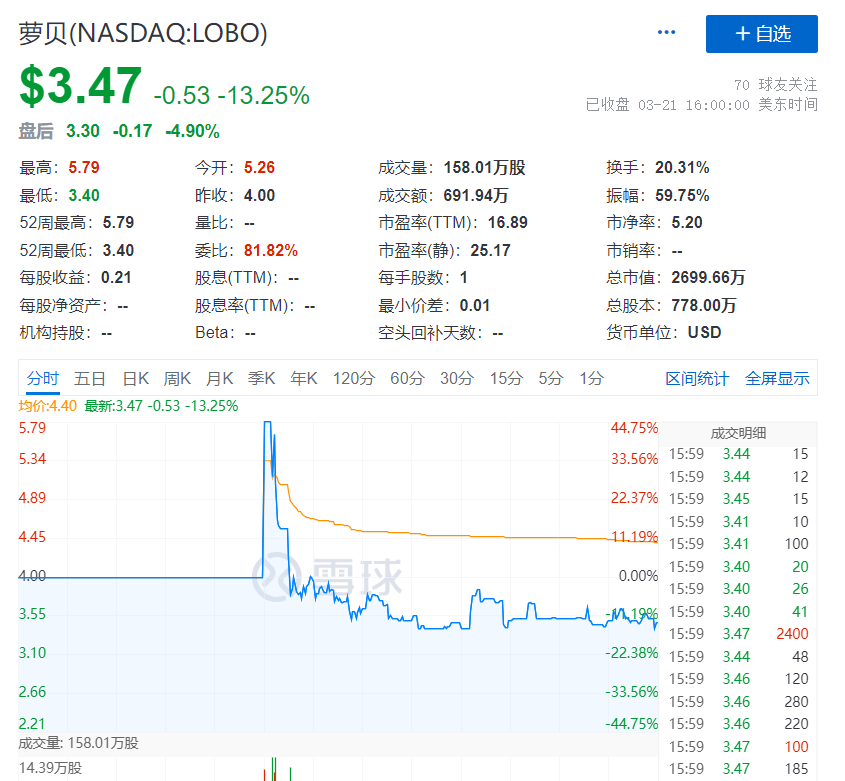
Task: Switch to the 60分 interval
Action: click(407, 379)
